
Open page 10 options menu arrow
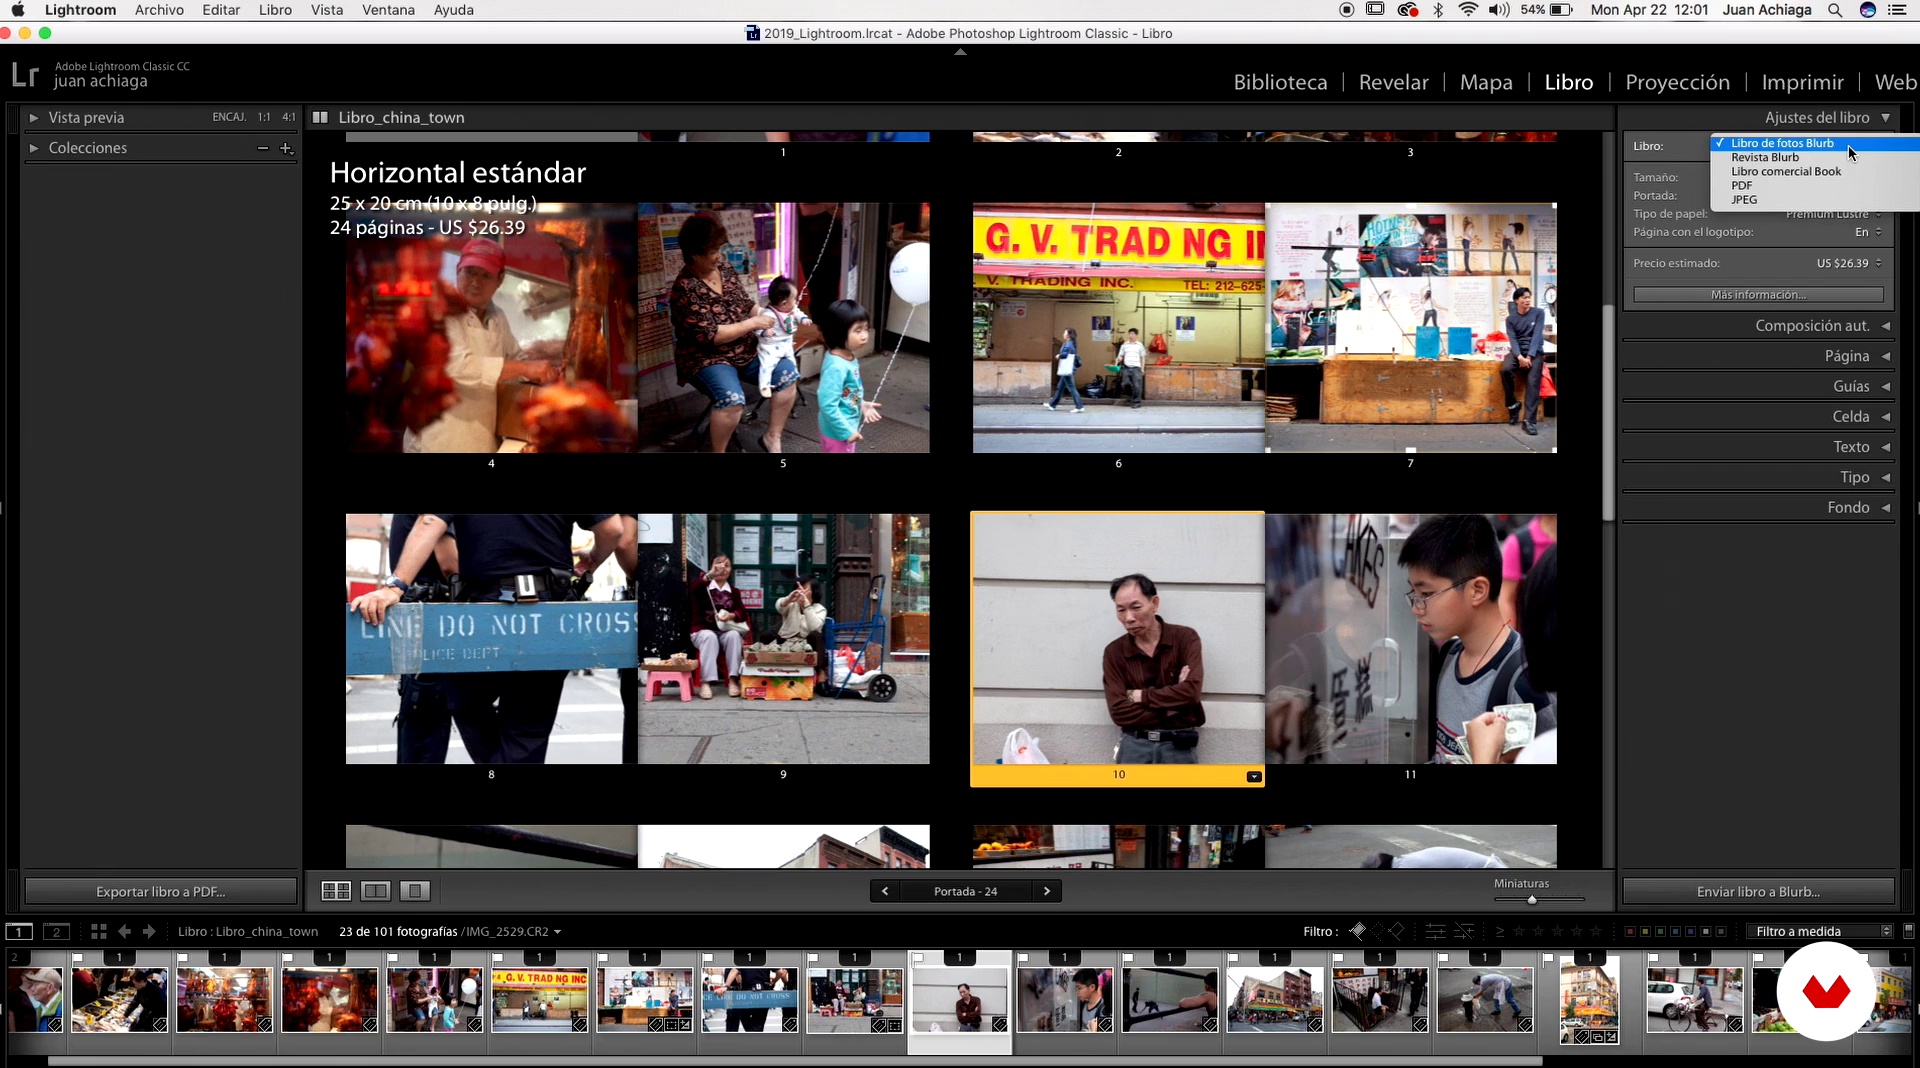click(x=1254, y=777)
